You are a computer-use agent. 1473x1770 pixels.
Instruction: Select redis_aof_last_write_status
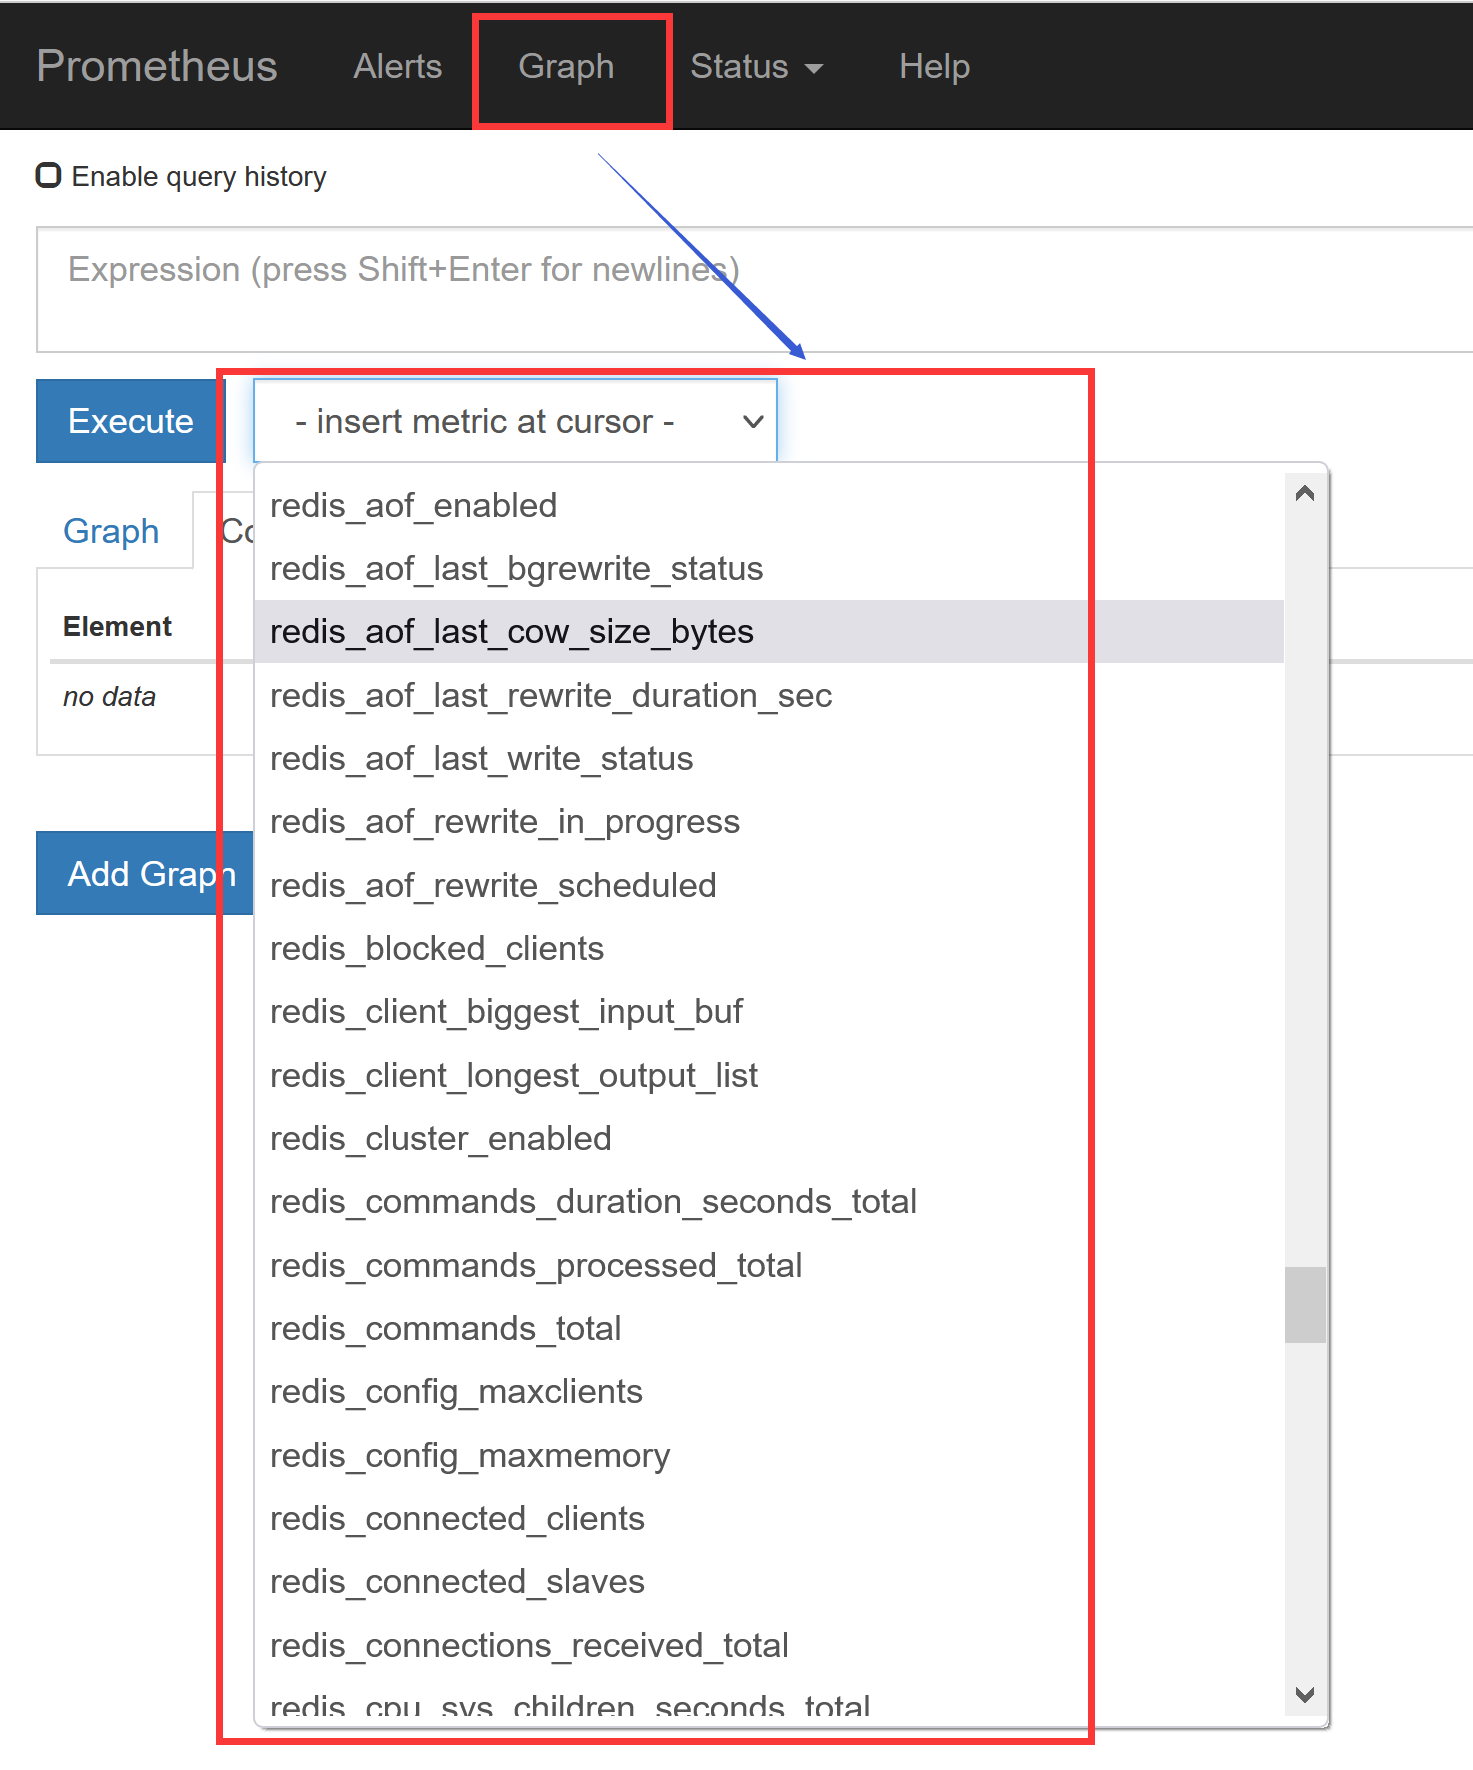[x=769, y=759]
